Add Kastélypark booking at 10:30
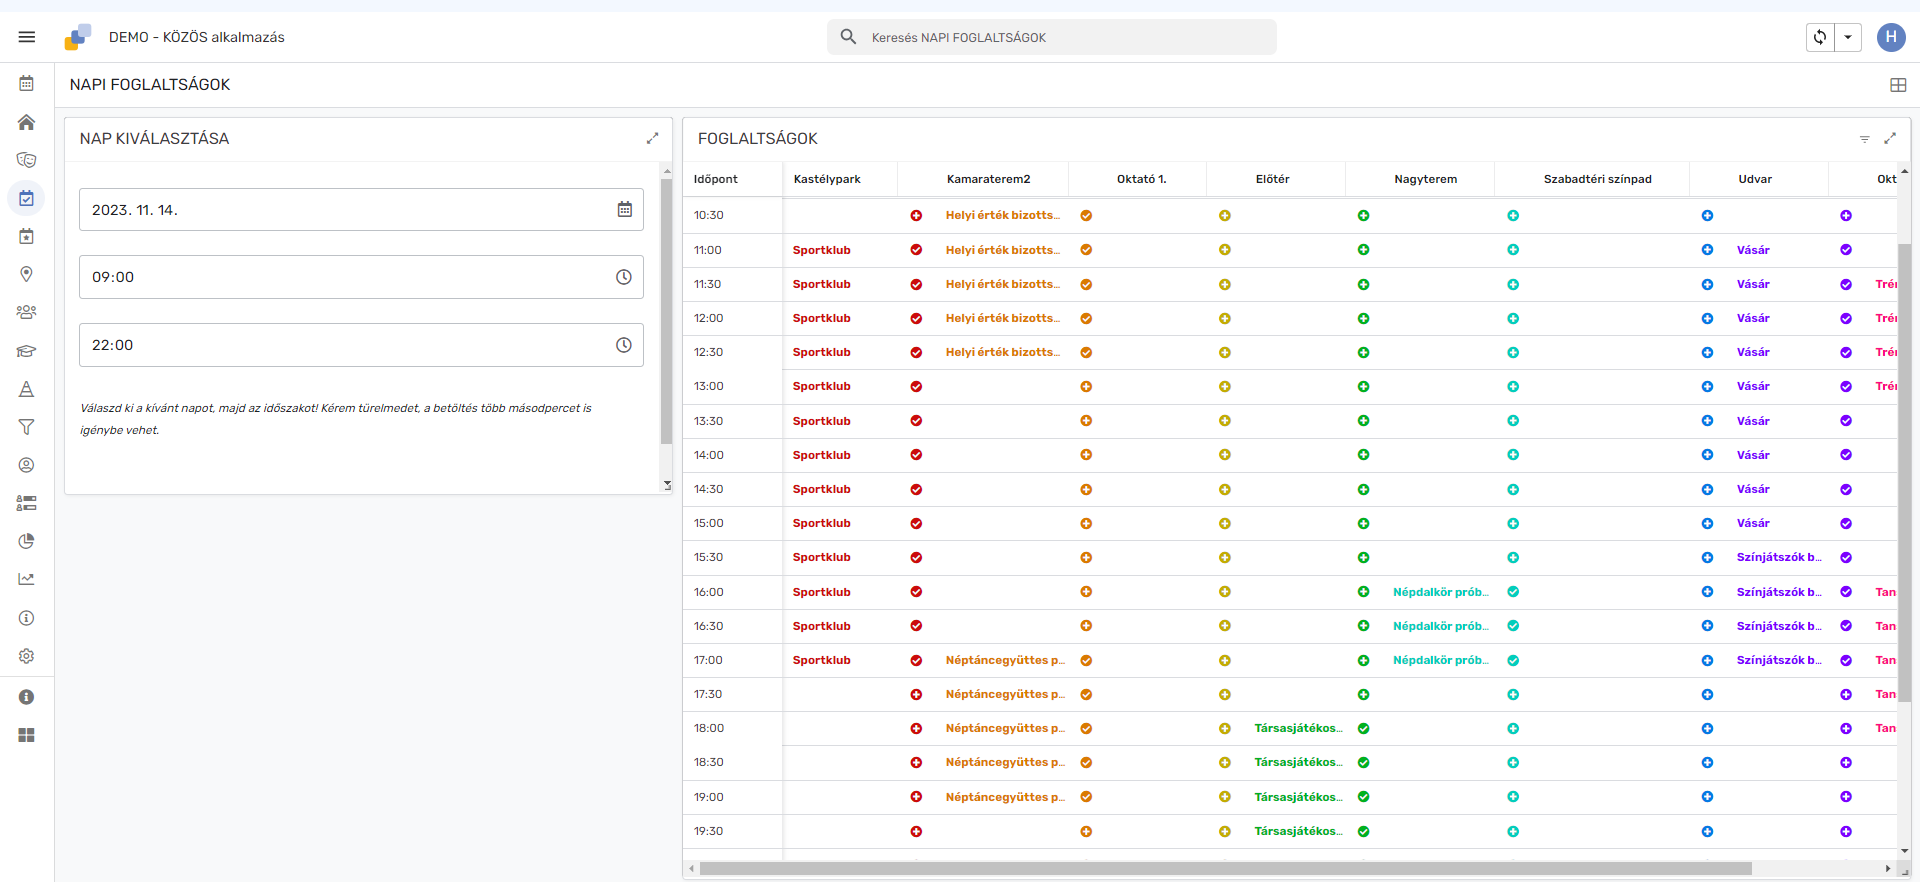Viewport: 1920px width, 882px height. (916, 216)
